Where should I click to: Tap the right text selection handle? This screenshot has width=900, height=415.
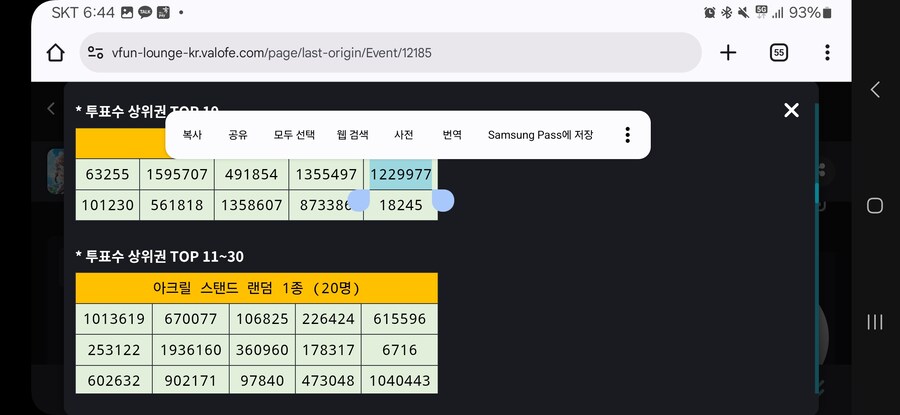(x=443, y=200)
